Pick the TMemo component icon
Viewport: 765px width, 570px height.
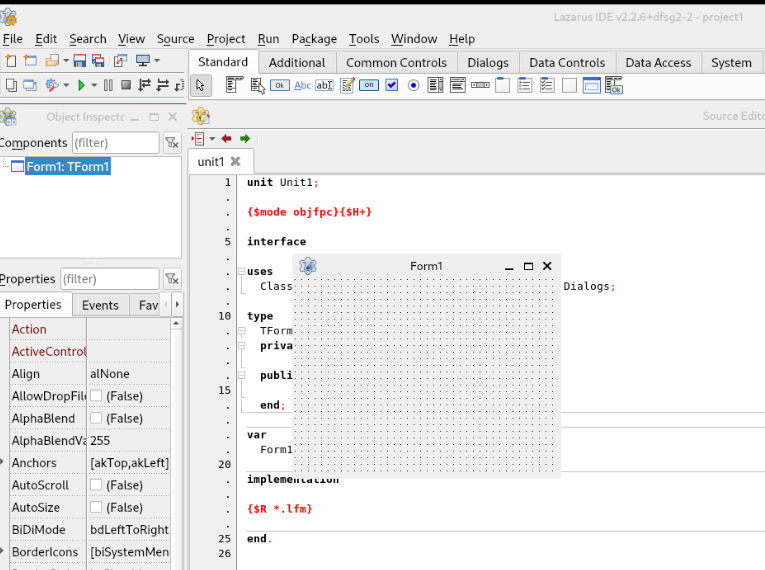347,85
